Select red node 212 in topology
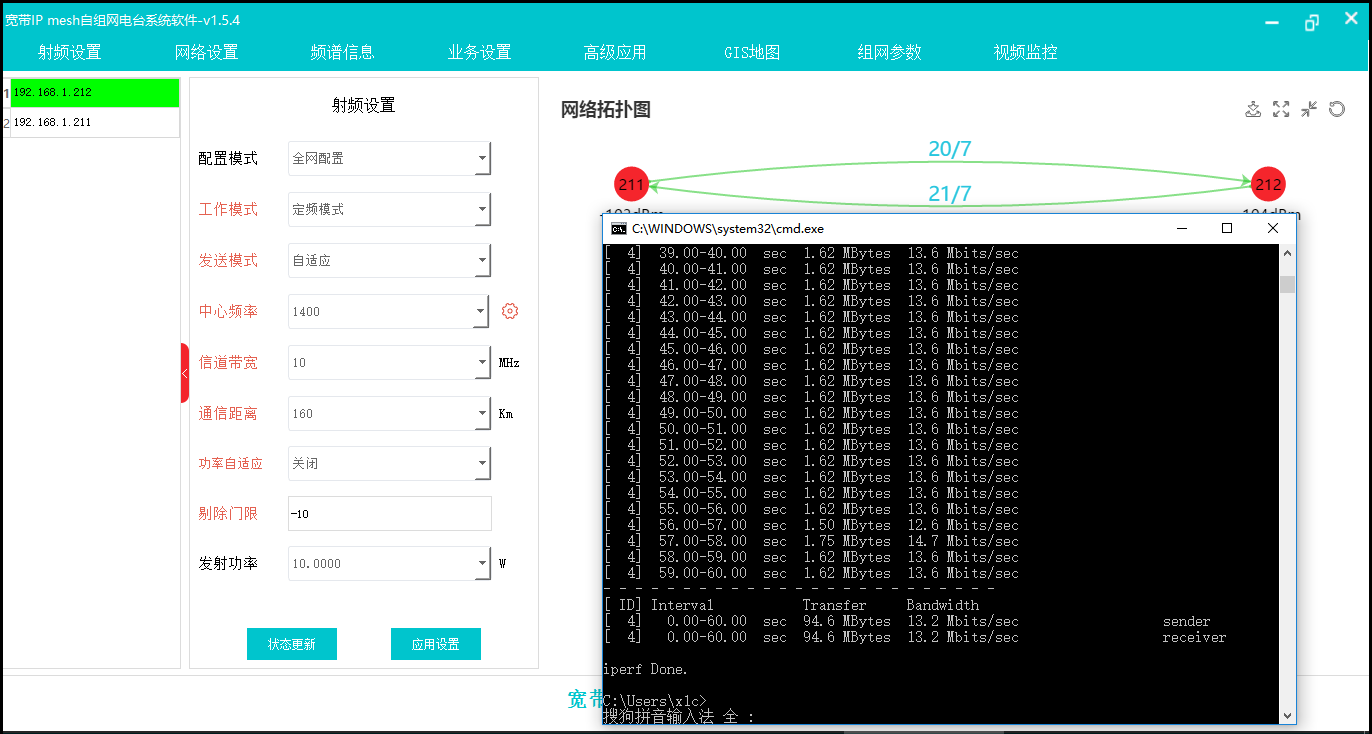This screenshot has width=1372, height=734. [1268, 184]
